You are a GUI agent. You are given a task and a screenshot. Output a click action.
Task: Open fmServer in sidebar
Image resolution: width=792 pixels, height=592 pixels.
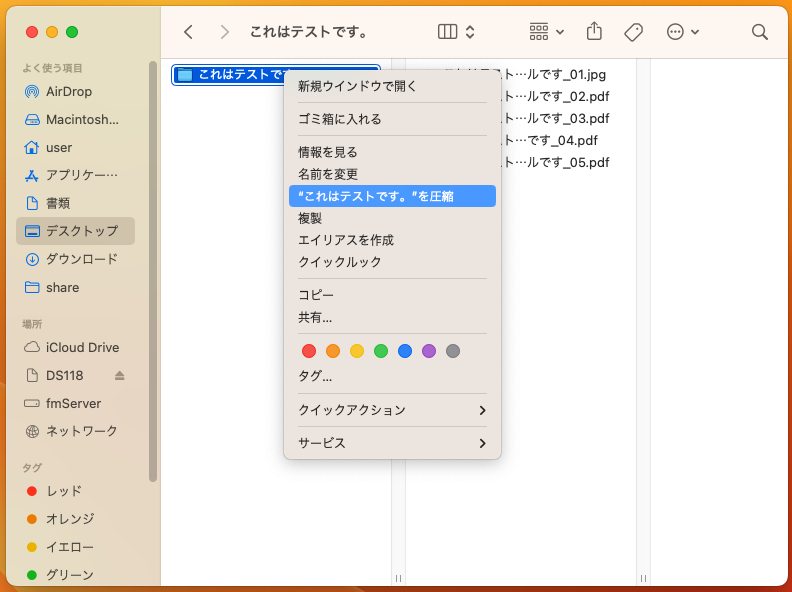tap(76, 403)
